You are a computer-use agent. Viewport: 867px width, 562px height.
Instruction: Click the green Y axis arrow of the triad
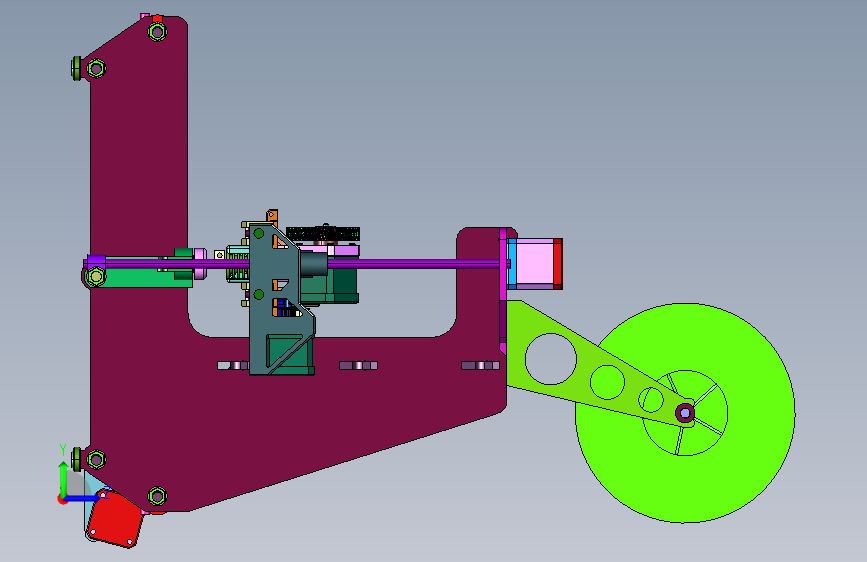(x=64, y=478)
